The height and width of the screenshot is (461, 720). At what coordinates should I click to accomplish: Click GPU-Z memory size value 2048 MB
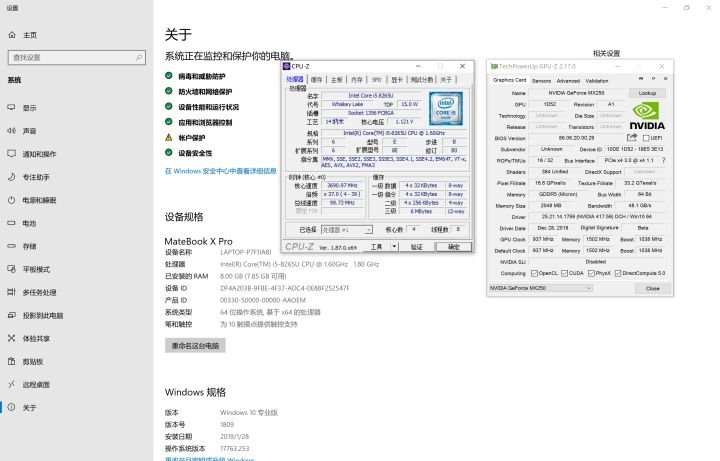point(551,206)
